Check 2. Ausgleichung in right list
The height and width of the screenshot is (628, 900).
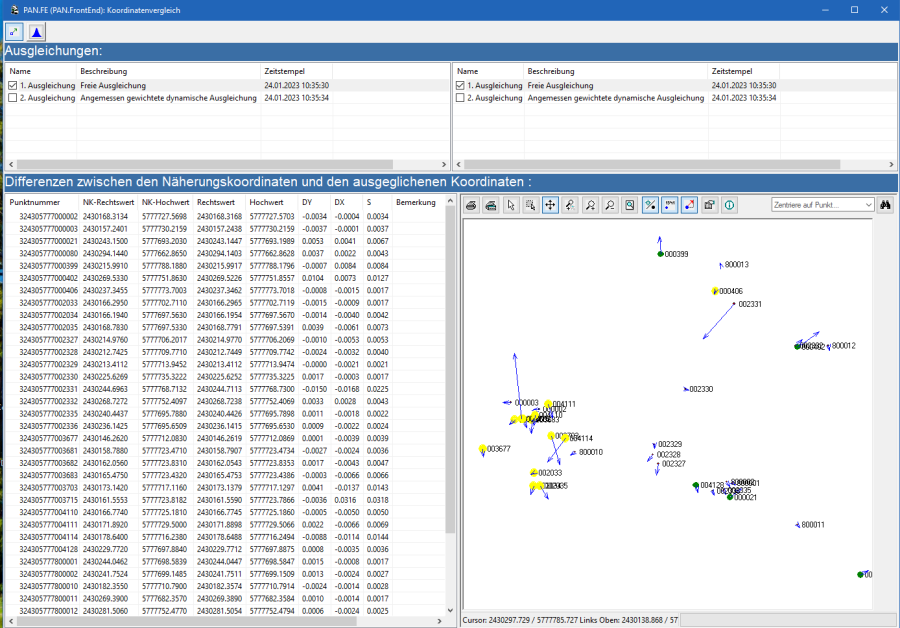pyautogui.click(x=460, y=98)
